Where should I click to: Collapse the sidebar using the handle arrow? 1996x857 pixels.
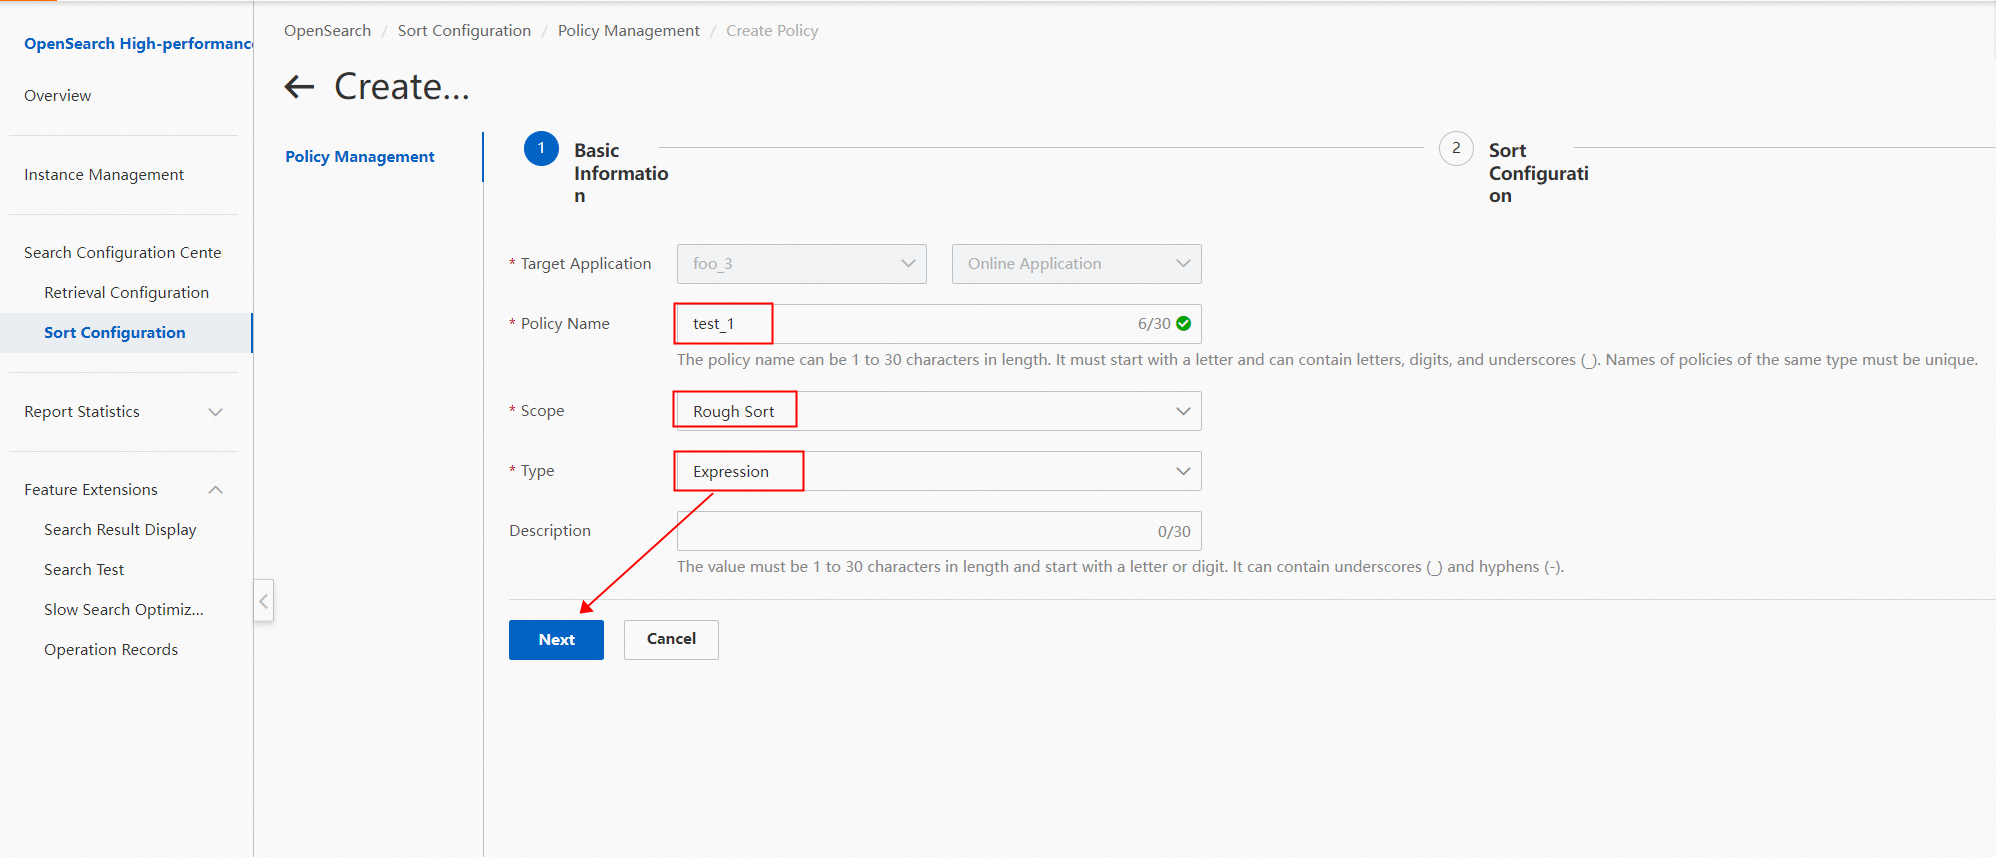click(264, 601)
